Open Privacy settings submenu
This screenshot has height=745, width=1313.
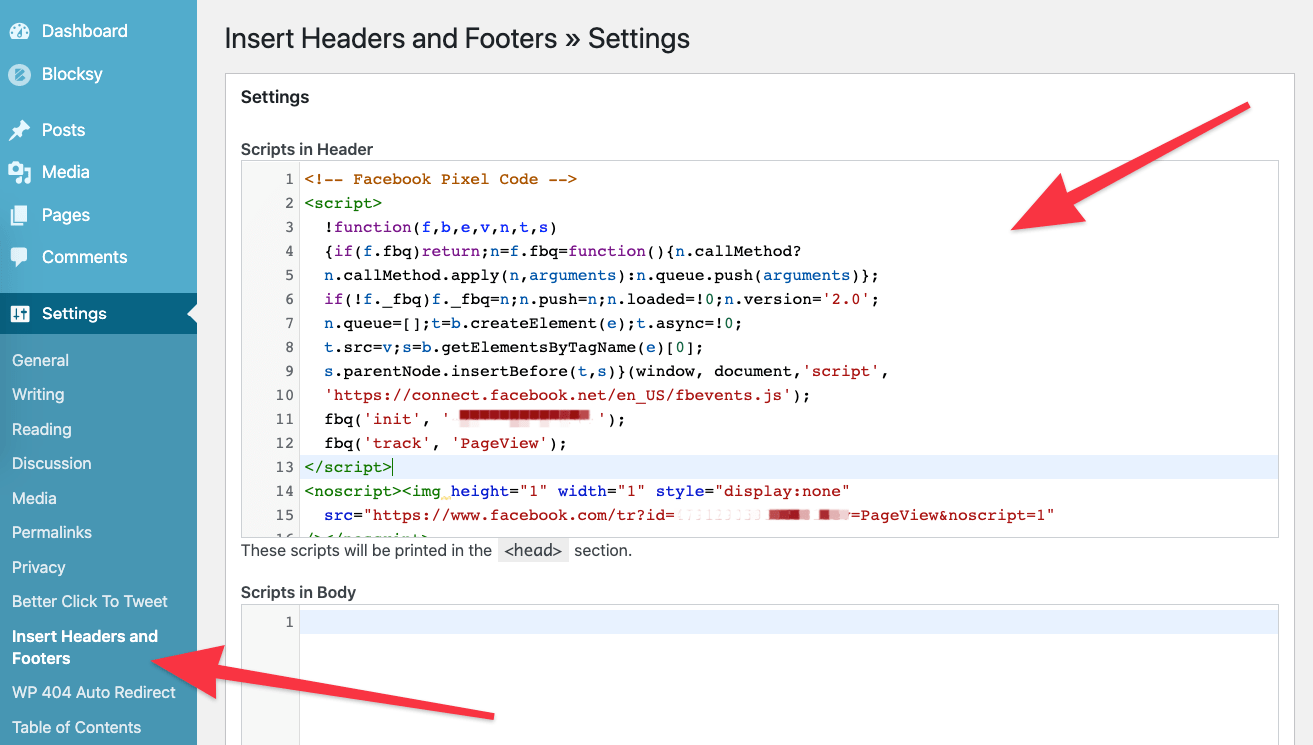click(x=38, y=567)
